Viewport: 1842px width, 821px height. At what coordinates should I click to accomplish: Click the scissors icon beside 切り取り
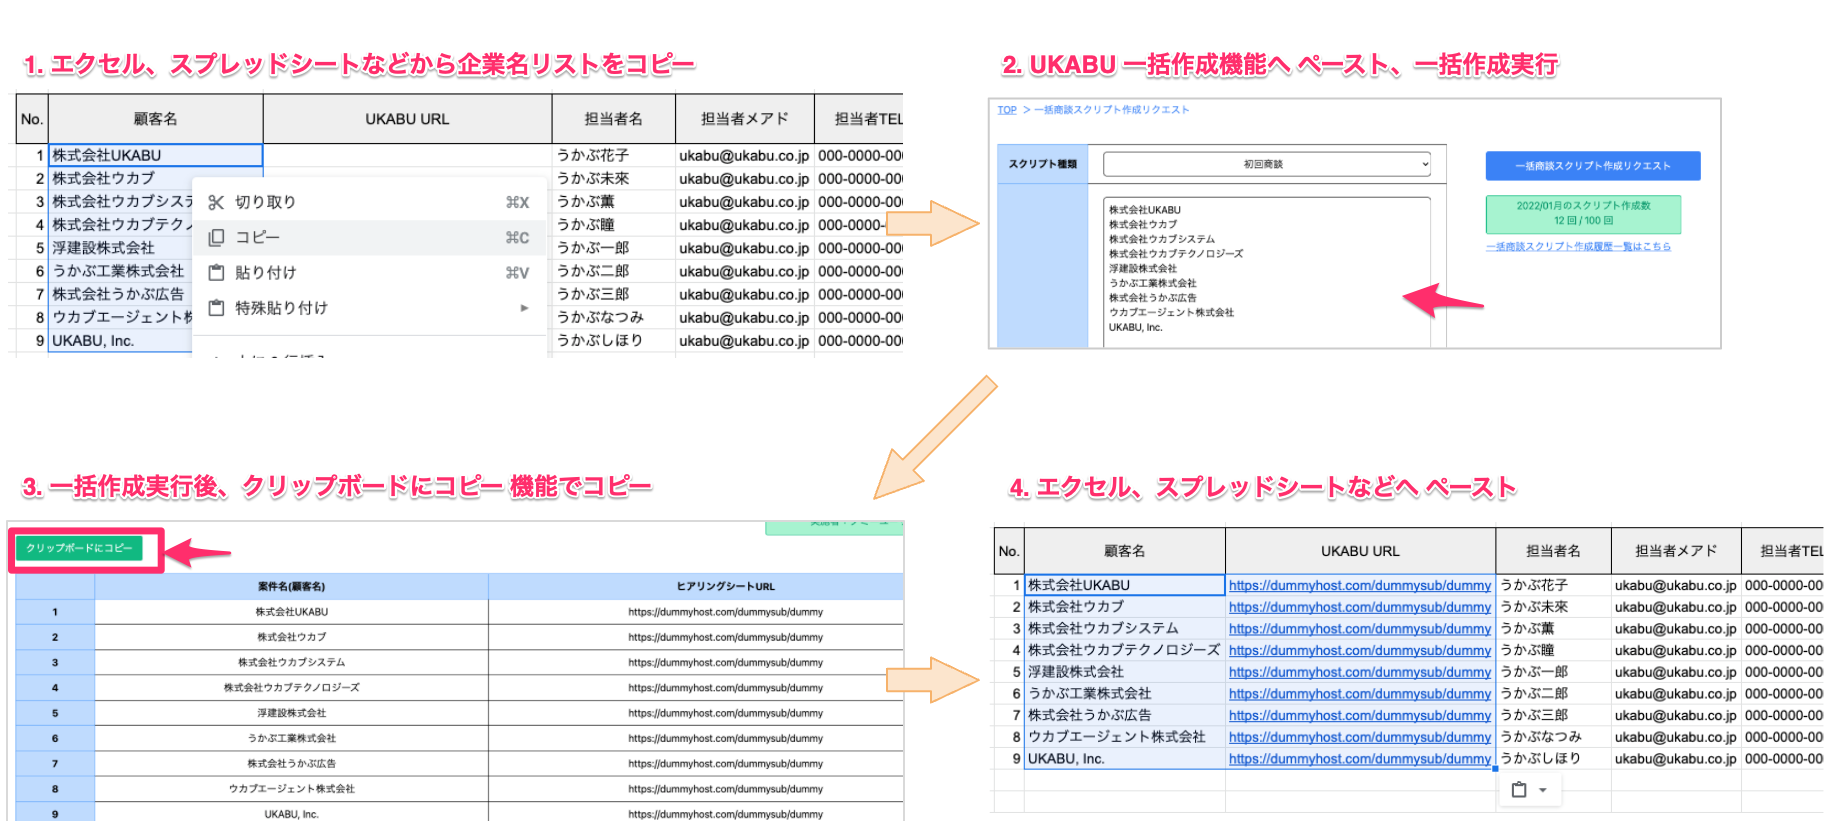coord(216,202)
